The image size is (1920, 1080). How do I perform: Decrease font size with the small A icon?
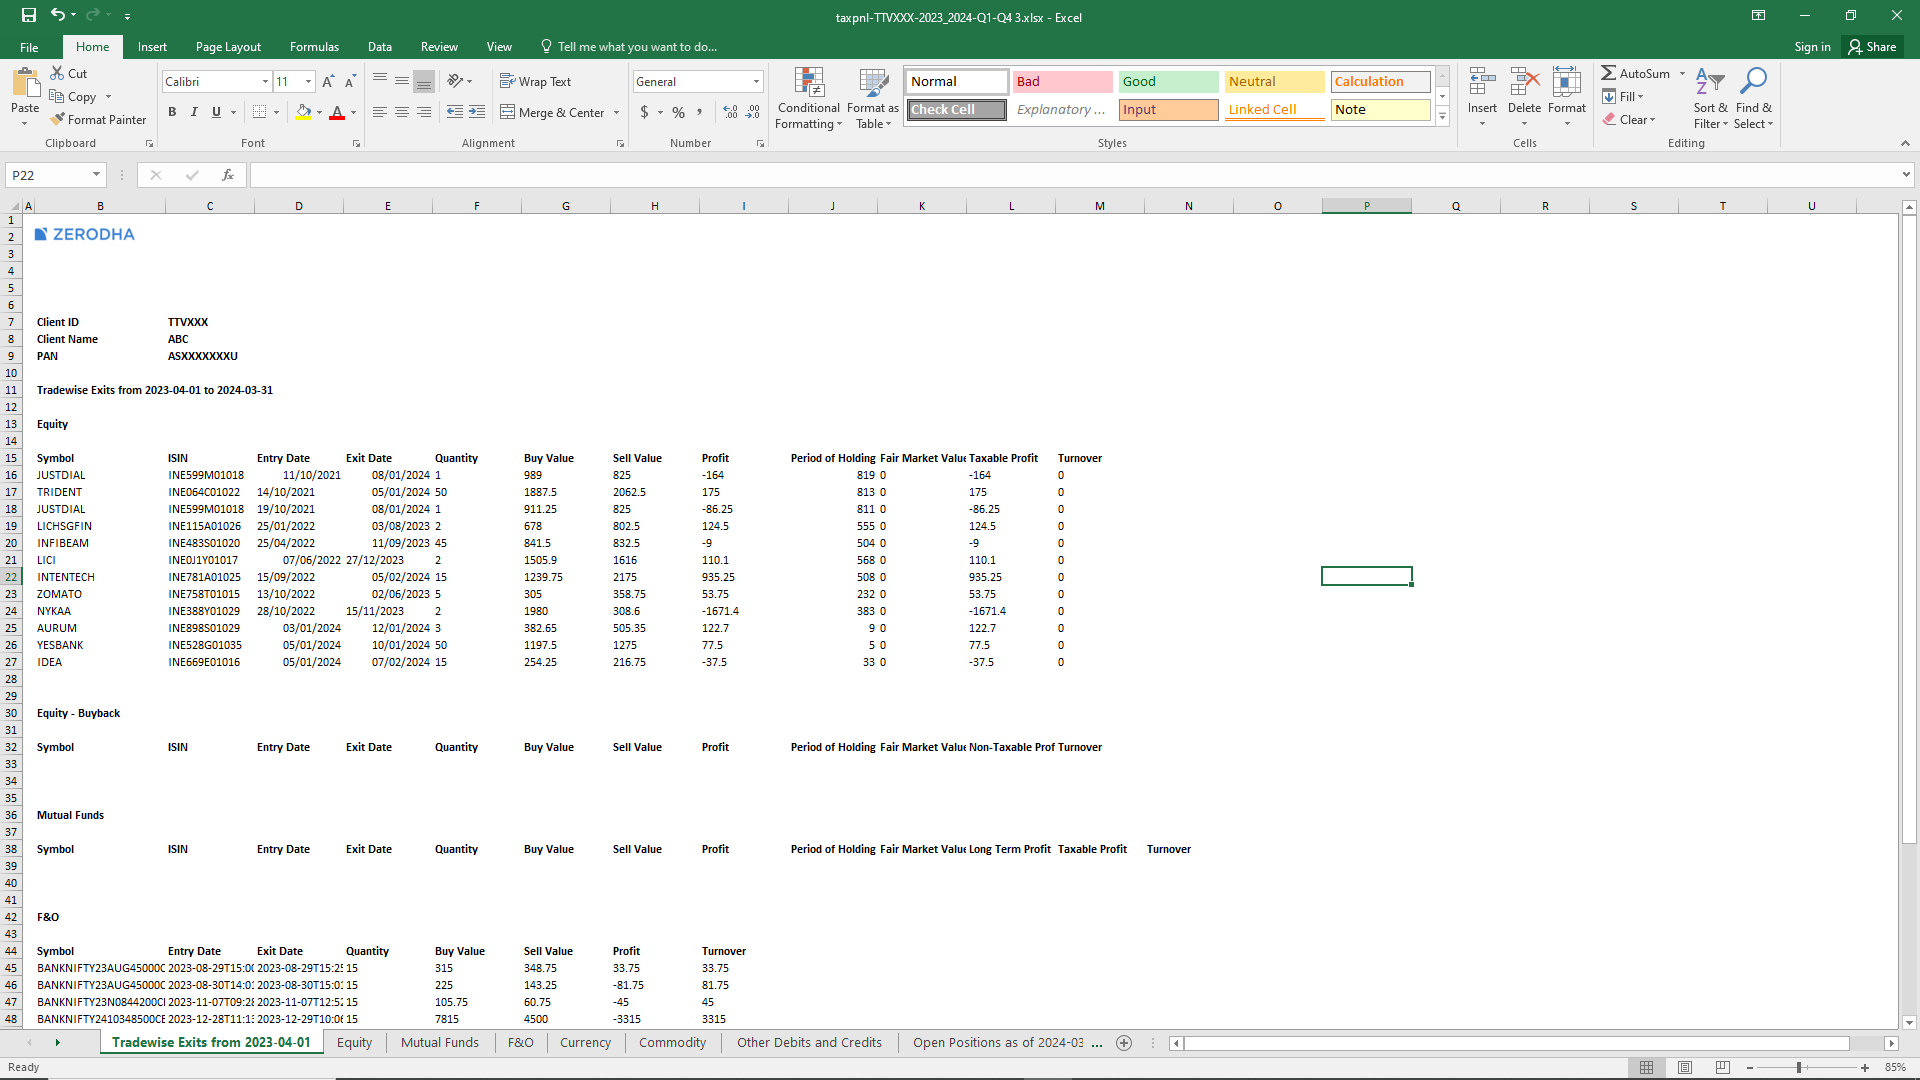[350, 82]
